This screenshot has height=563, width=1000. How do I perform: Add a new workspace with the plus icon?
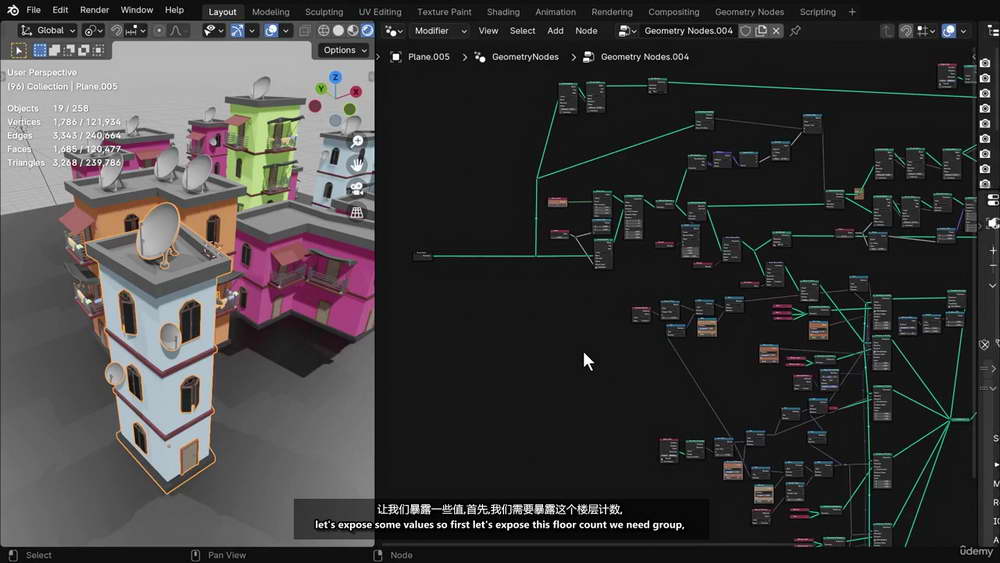[852, 11]
